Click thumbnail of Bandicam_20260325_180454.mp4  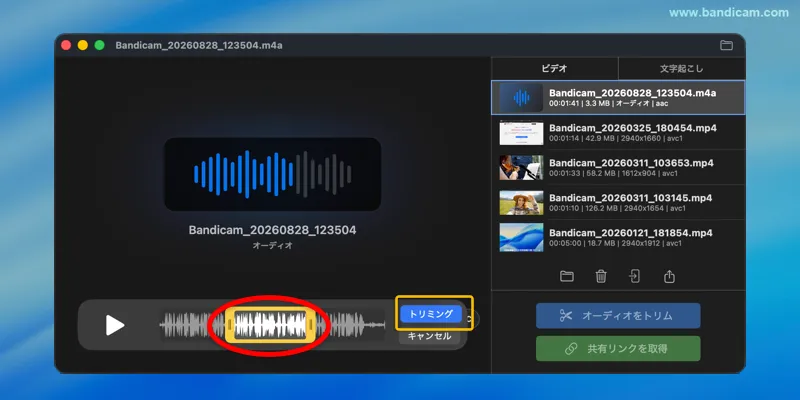521,133
